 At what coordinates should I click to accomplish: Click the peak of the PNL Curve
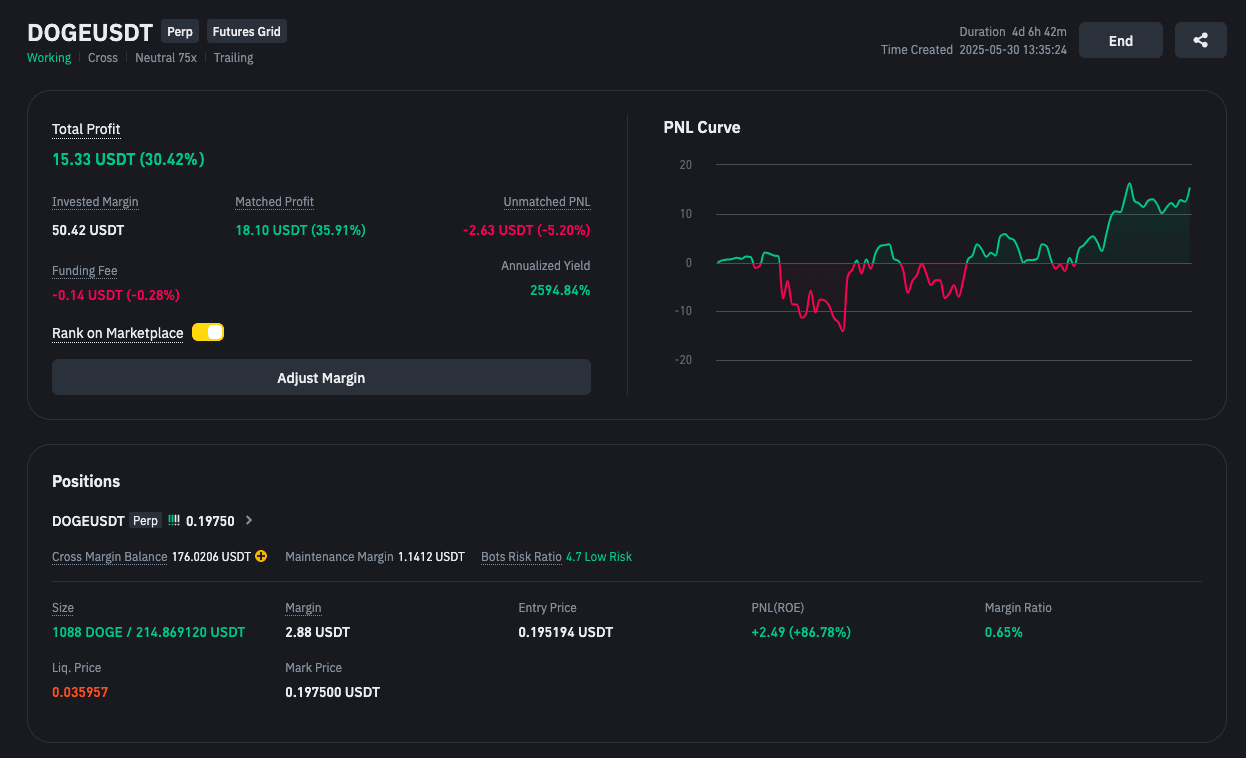point(1129,184)
